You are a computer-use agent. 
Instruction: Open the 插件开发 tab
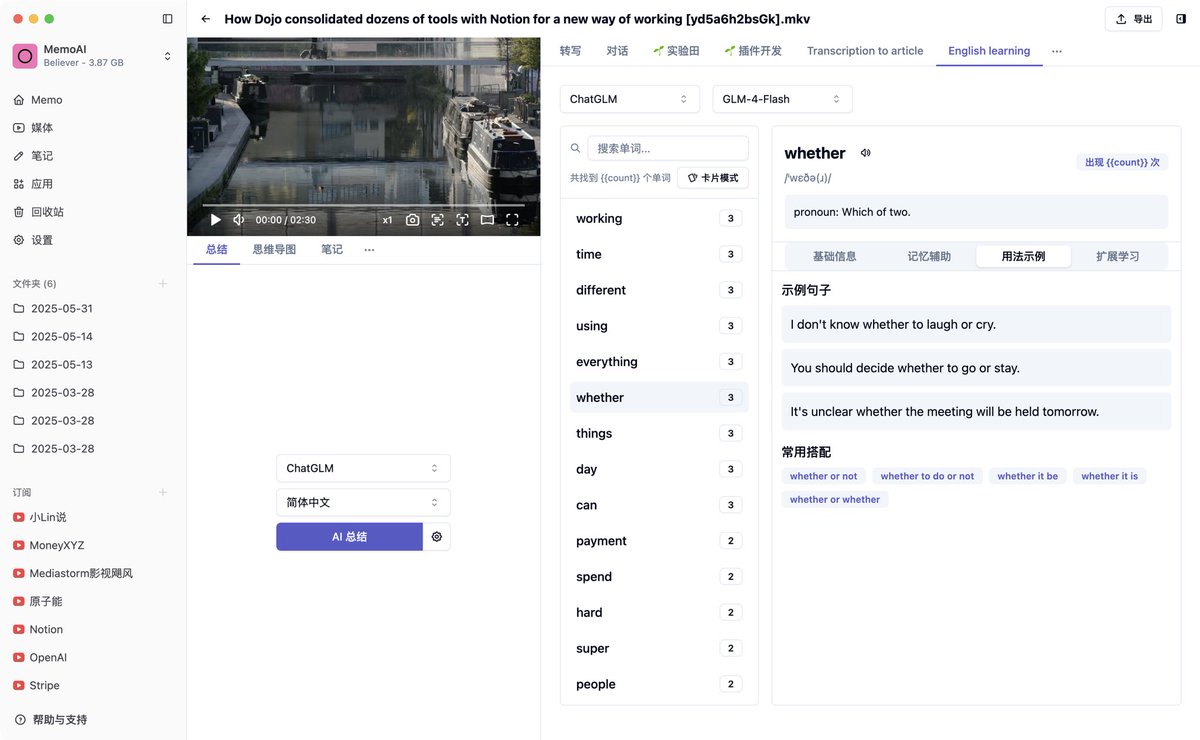coord(753,51)
